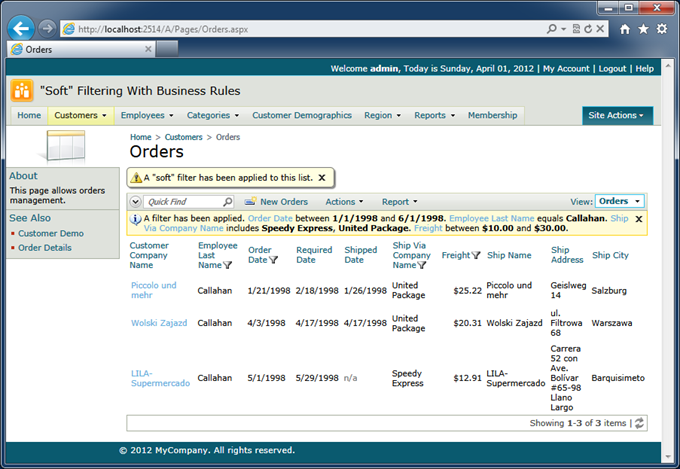Viewport: 680px width, 469px height.
Task: Click the Order Date filter link
Action: 270,218
